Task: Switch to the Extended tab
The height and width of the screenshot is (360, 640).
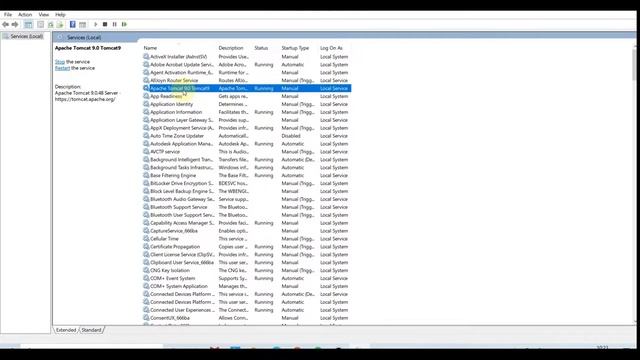Action: (x=66, y=330)
